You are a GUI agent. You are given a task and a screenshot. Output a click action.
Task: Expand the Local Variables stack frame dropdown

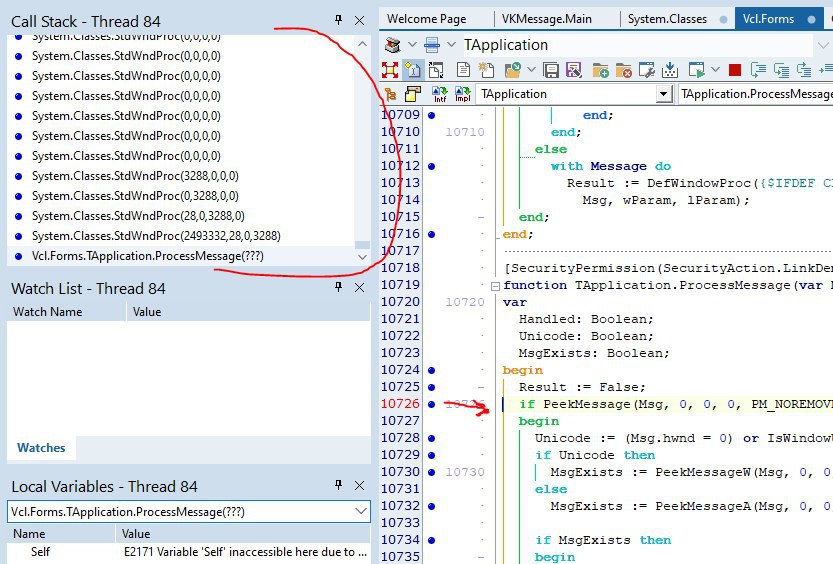point(360,511)
